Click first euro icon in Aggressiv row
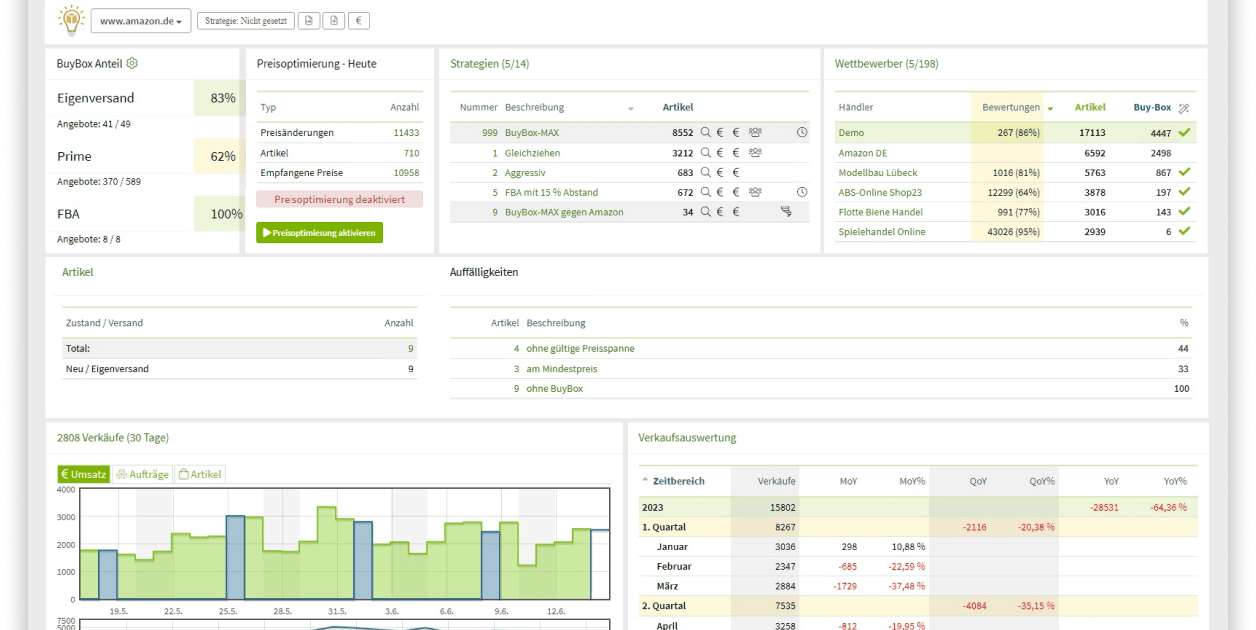 click(720, 172)
